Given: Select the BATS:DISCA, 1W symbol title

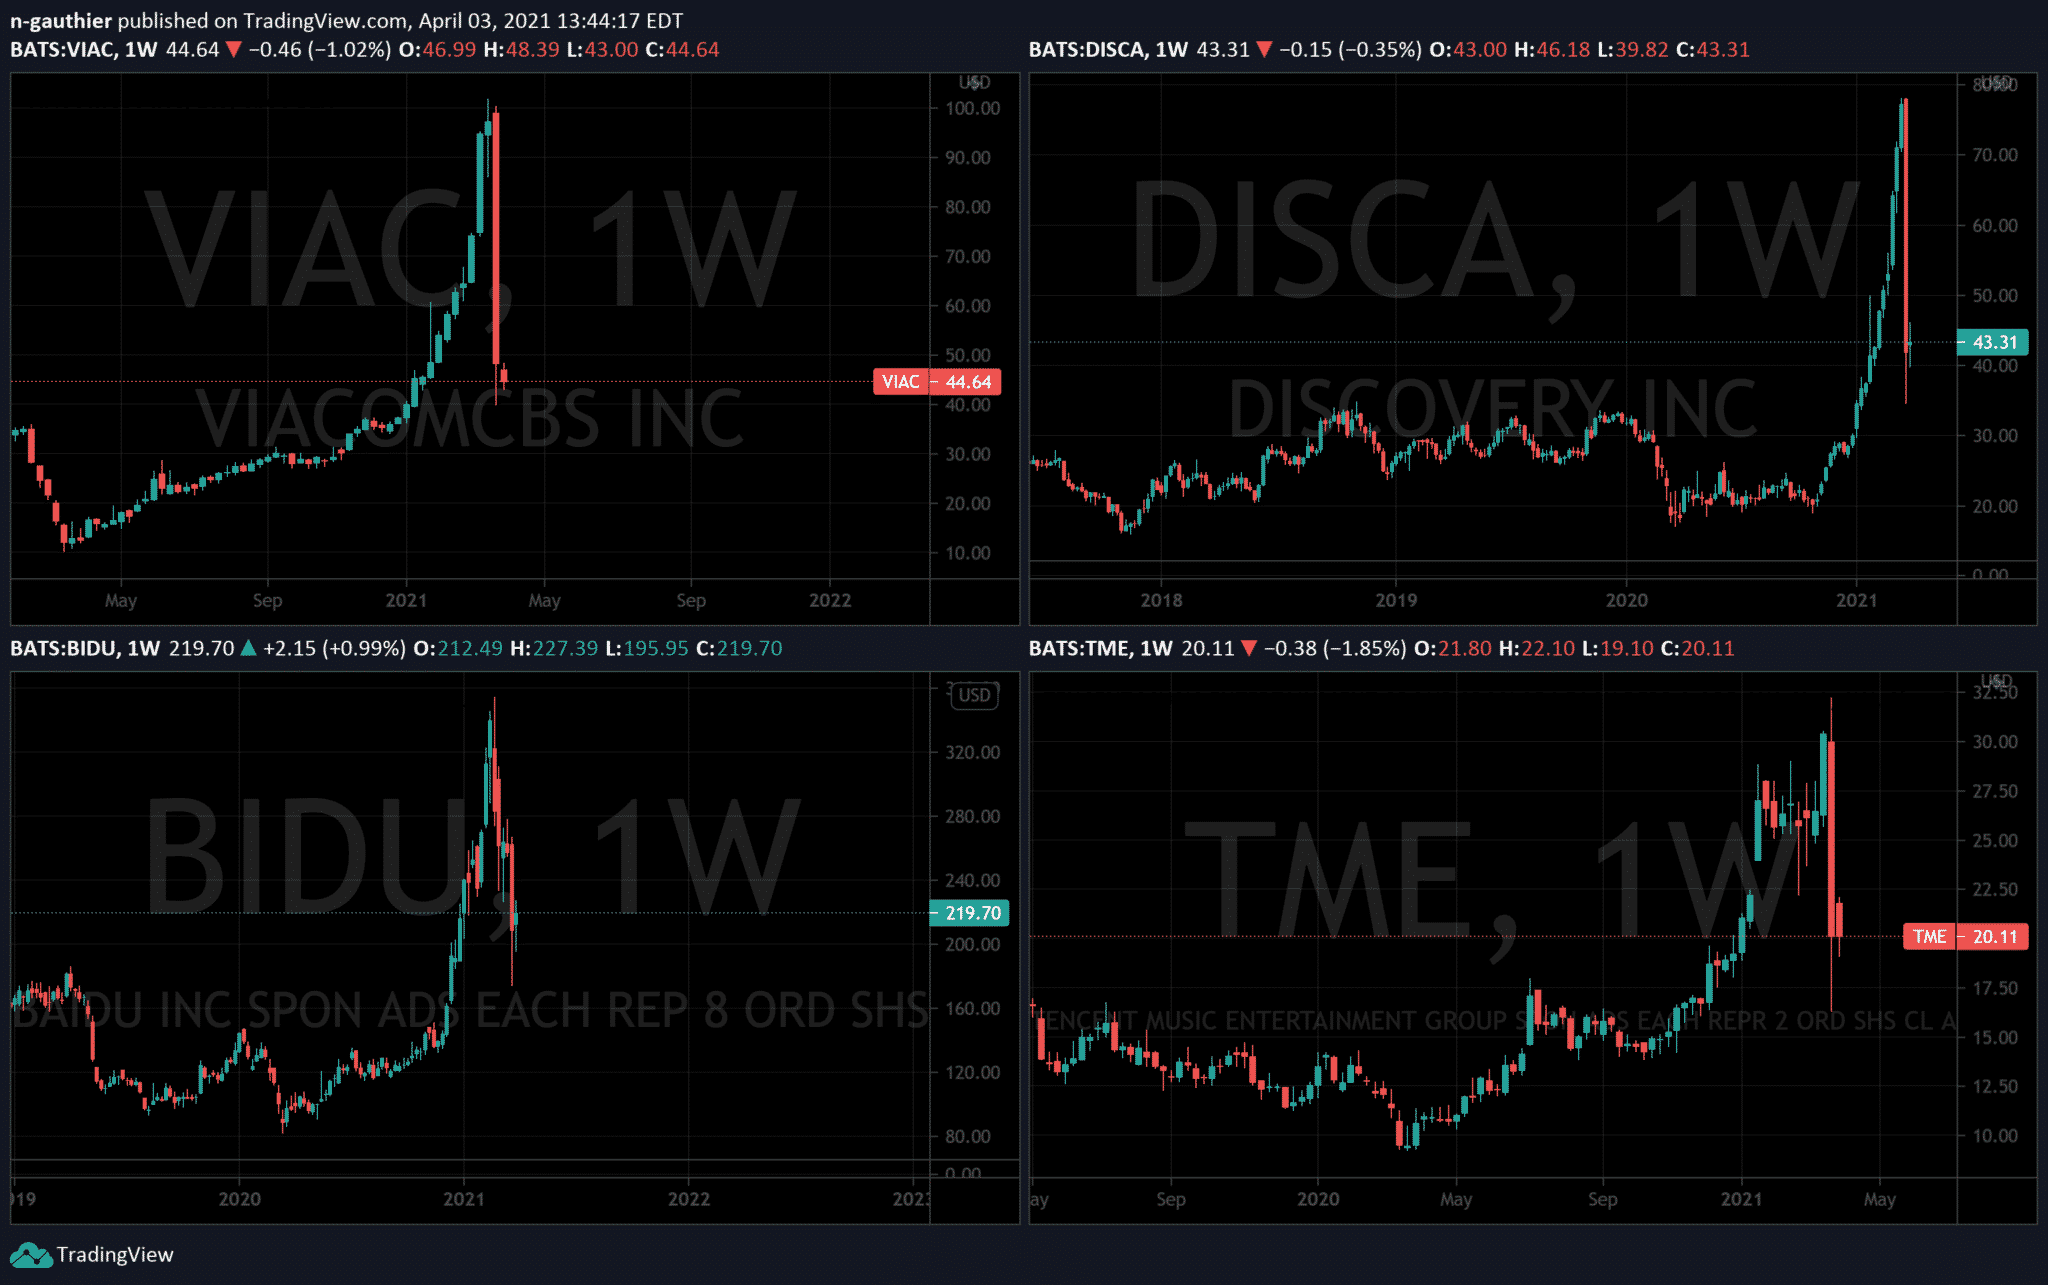Looking at the screenshot, I should (1108, 50).
